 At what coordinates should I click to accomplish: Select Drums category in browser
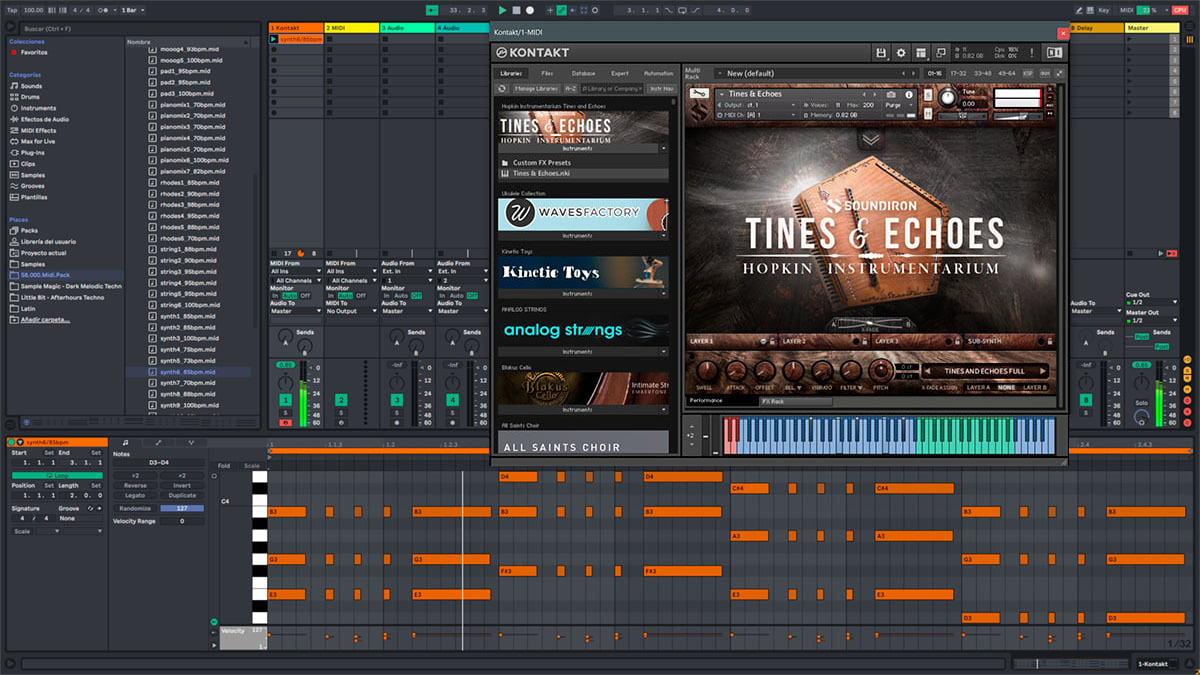[x=31, y=97]
